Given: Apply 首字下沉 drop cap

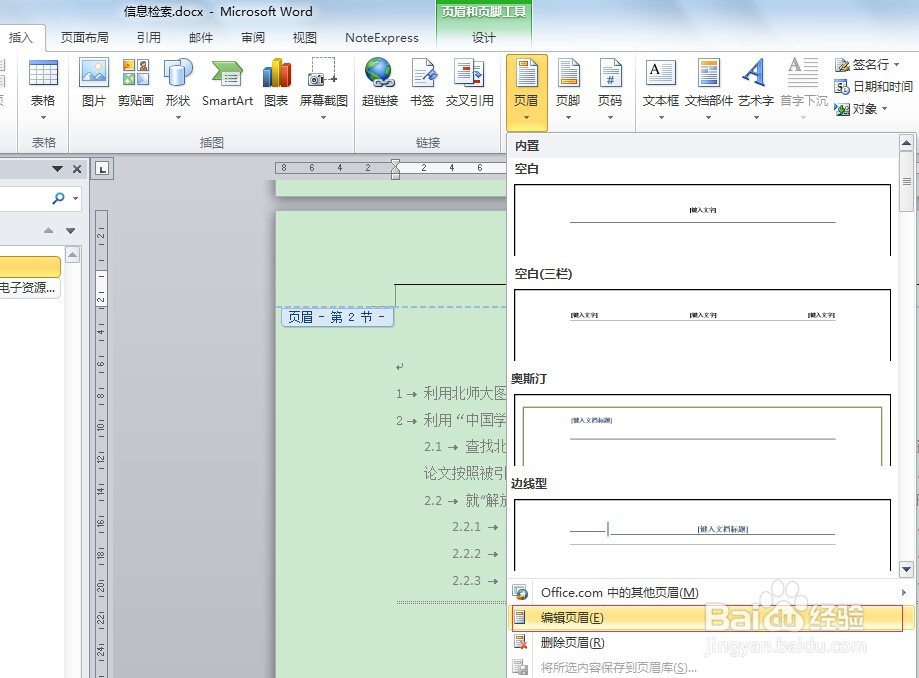Looking at the screenshot, I should [801, 85].
